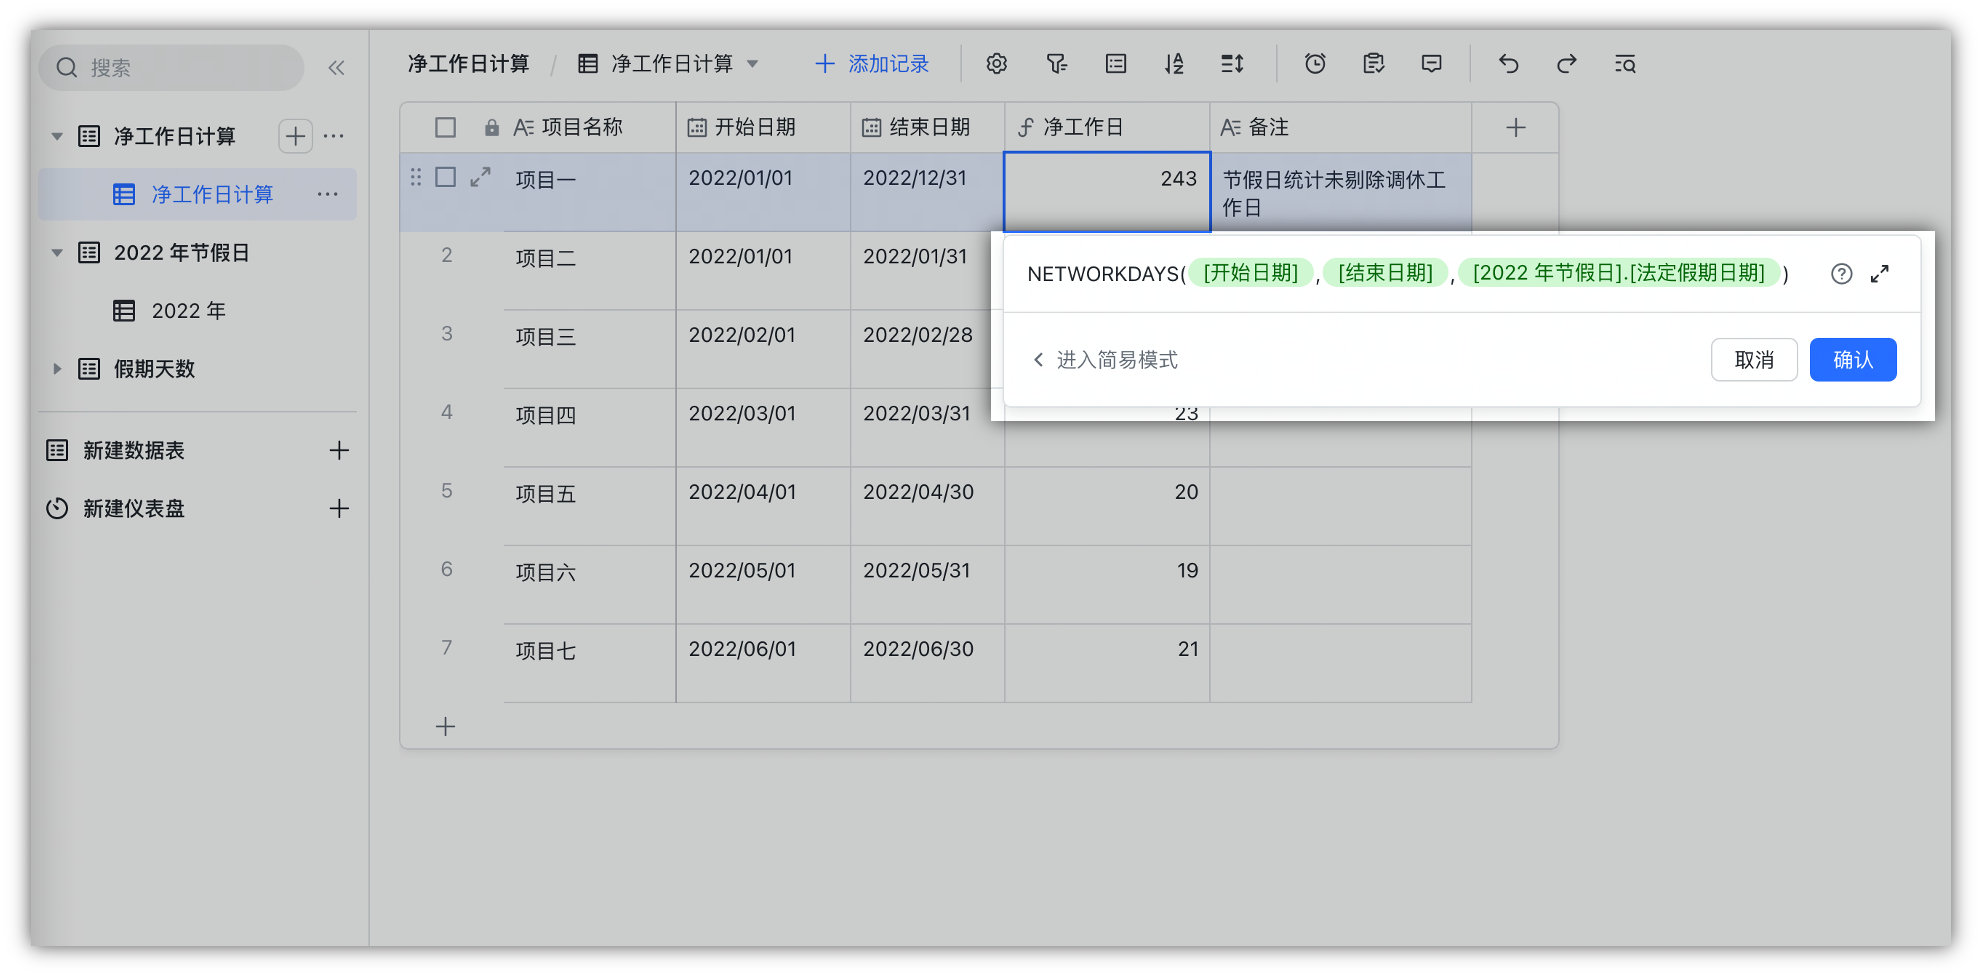Open the 净工作日计算 table title dropdown

tap(752, 63)
